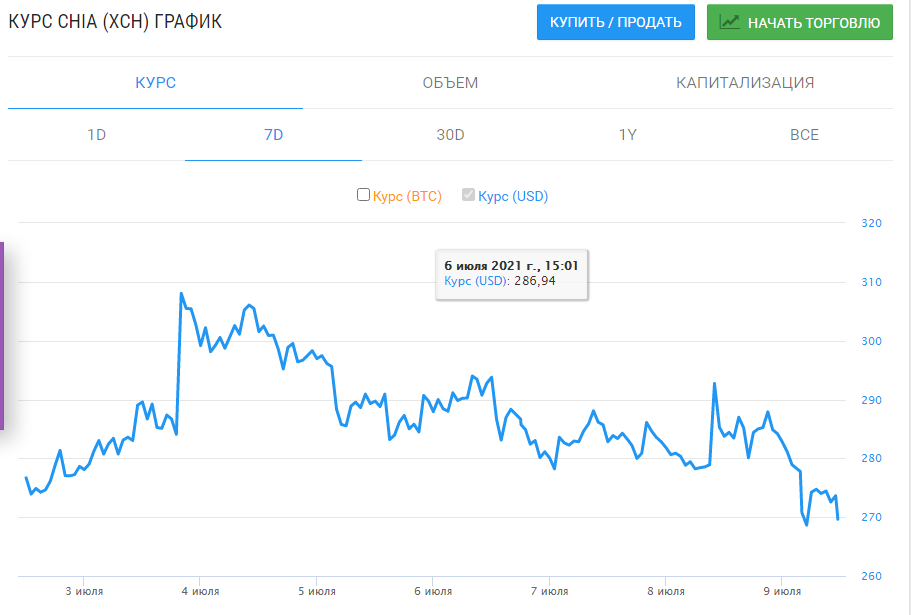Click the chart peak near 4 июля
The width and height of the screenshot is (911, 615).
[x=181, y=293]
